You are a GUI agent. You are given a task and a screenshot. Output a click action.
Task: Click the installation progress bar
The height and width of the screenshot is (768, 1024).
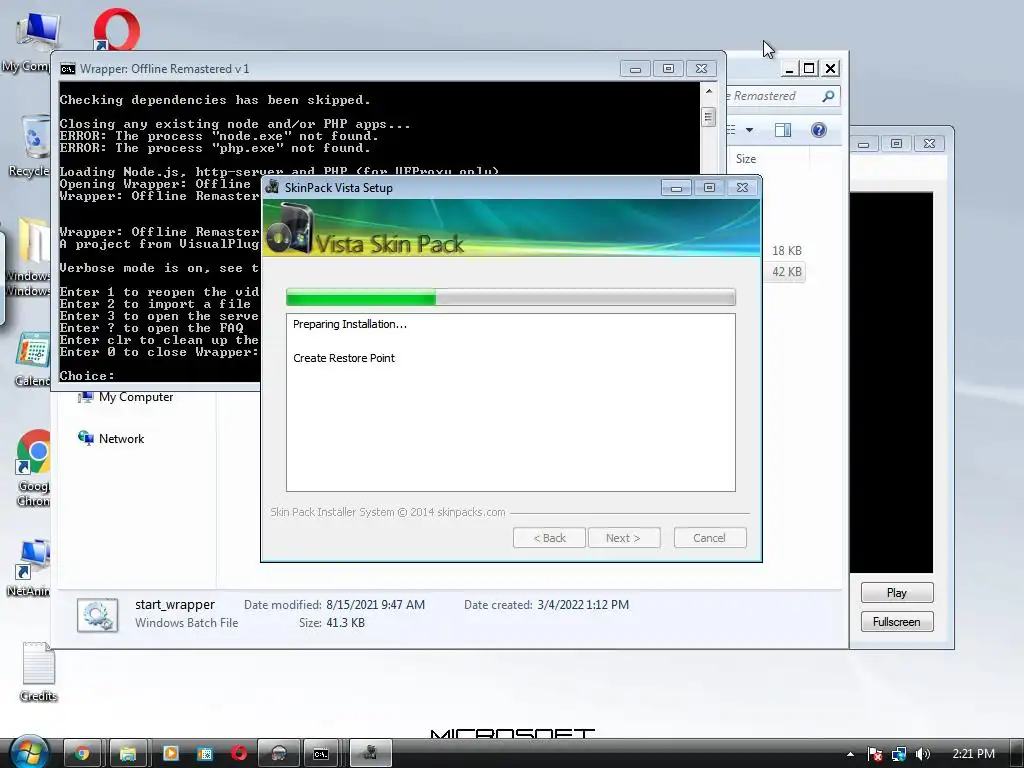(511, 298)
